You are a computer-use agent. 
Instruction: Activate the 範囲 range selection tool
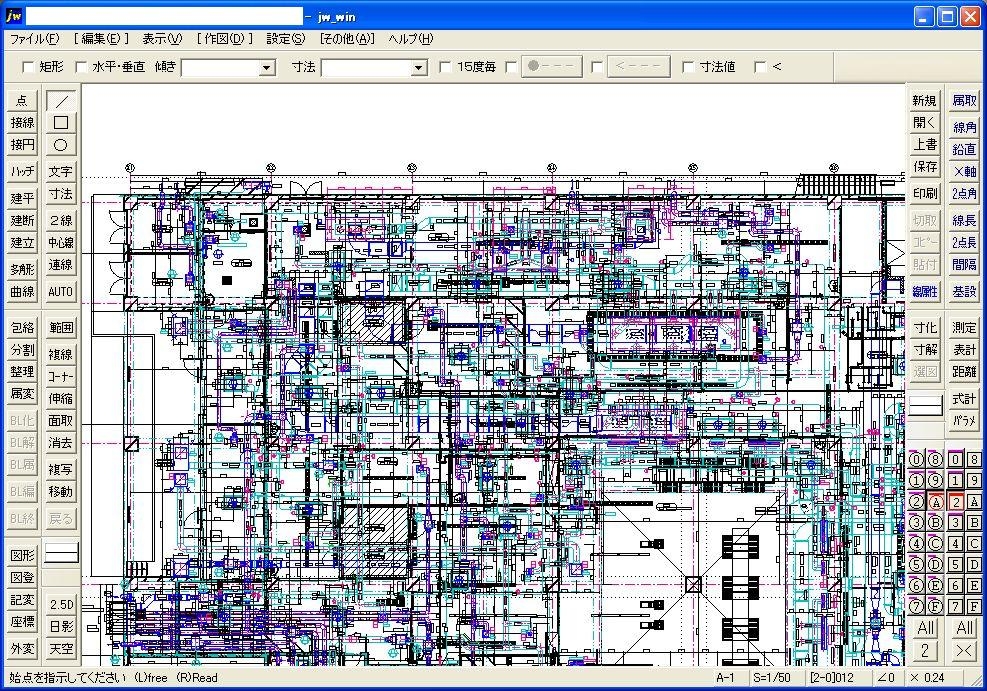pos(61,327)
